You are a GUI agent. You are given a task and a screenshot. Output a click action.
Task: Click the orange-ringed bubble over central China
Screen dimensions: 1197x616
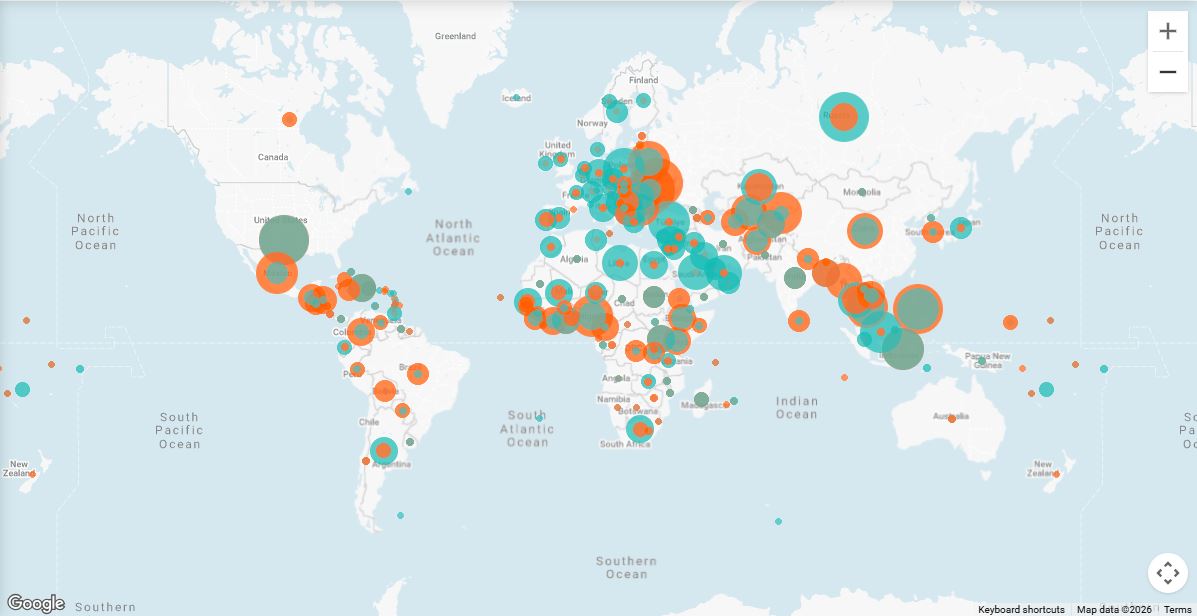click(x=865, y=231)
